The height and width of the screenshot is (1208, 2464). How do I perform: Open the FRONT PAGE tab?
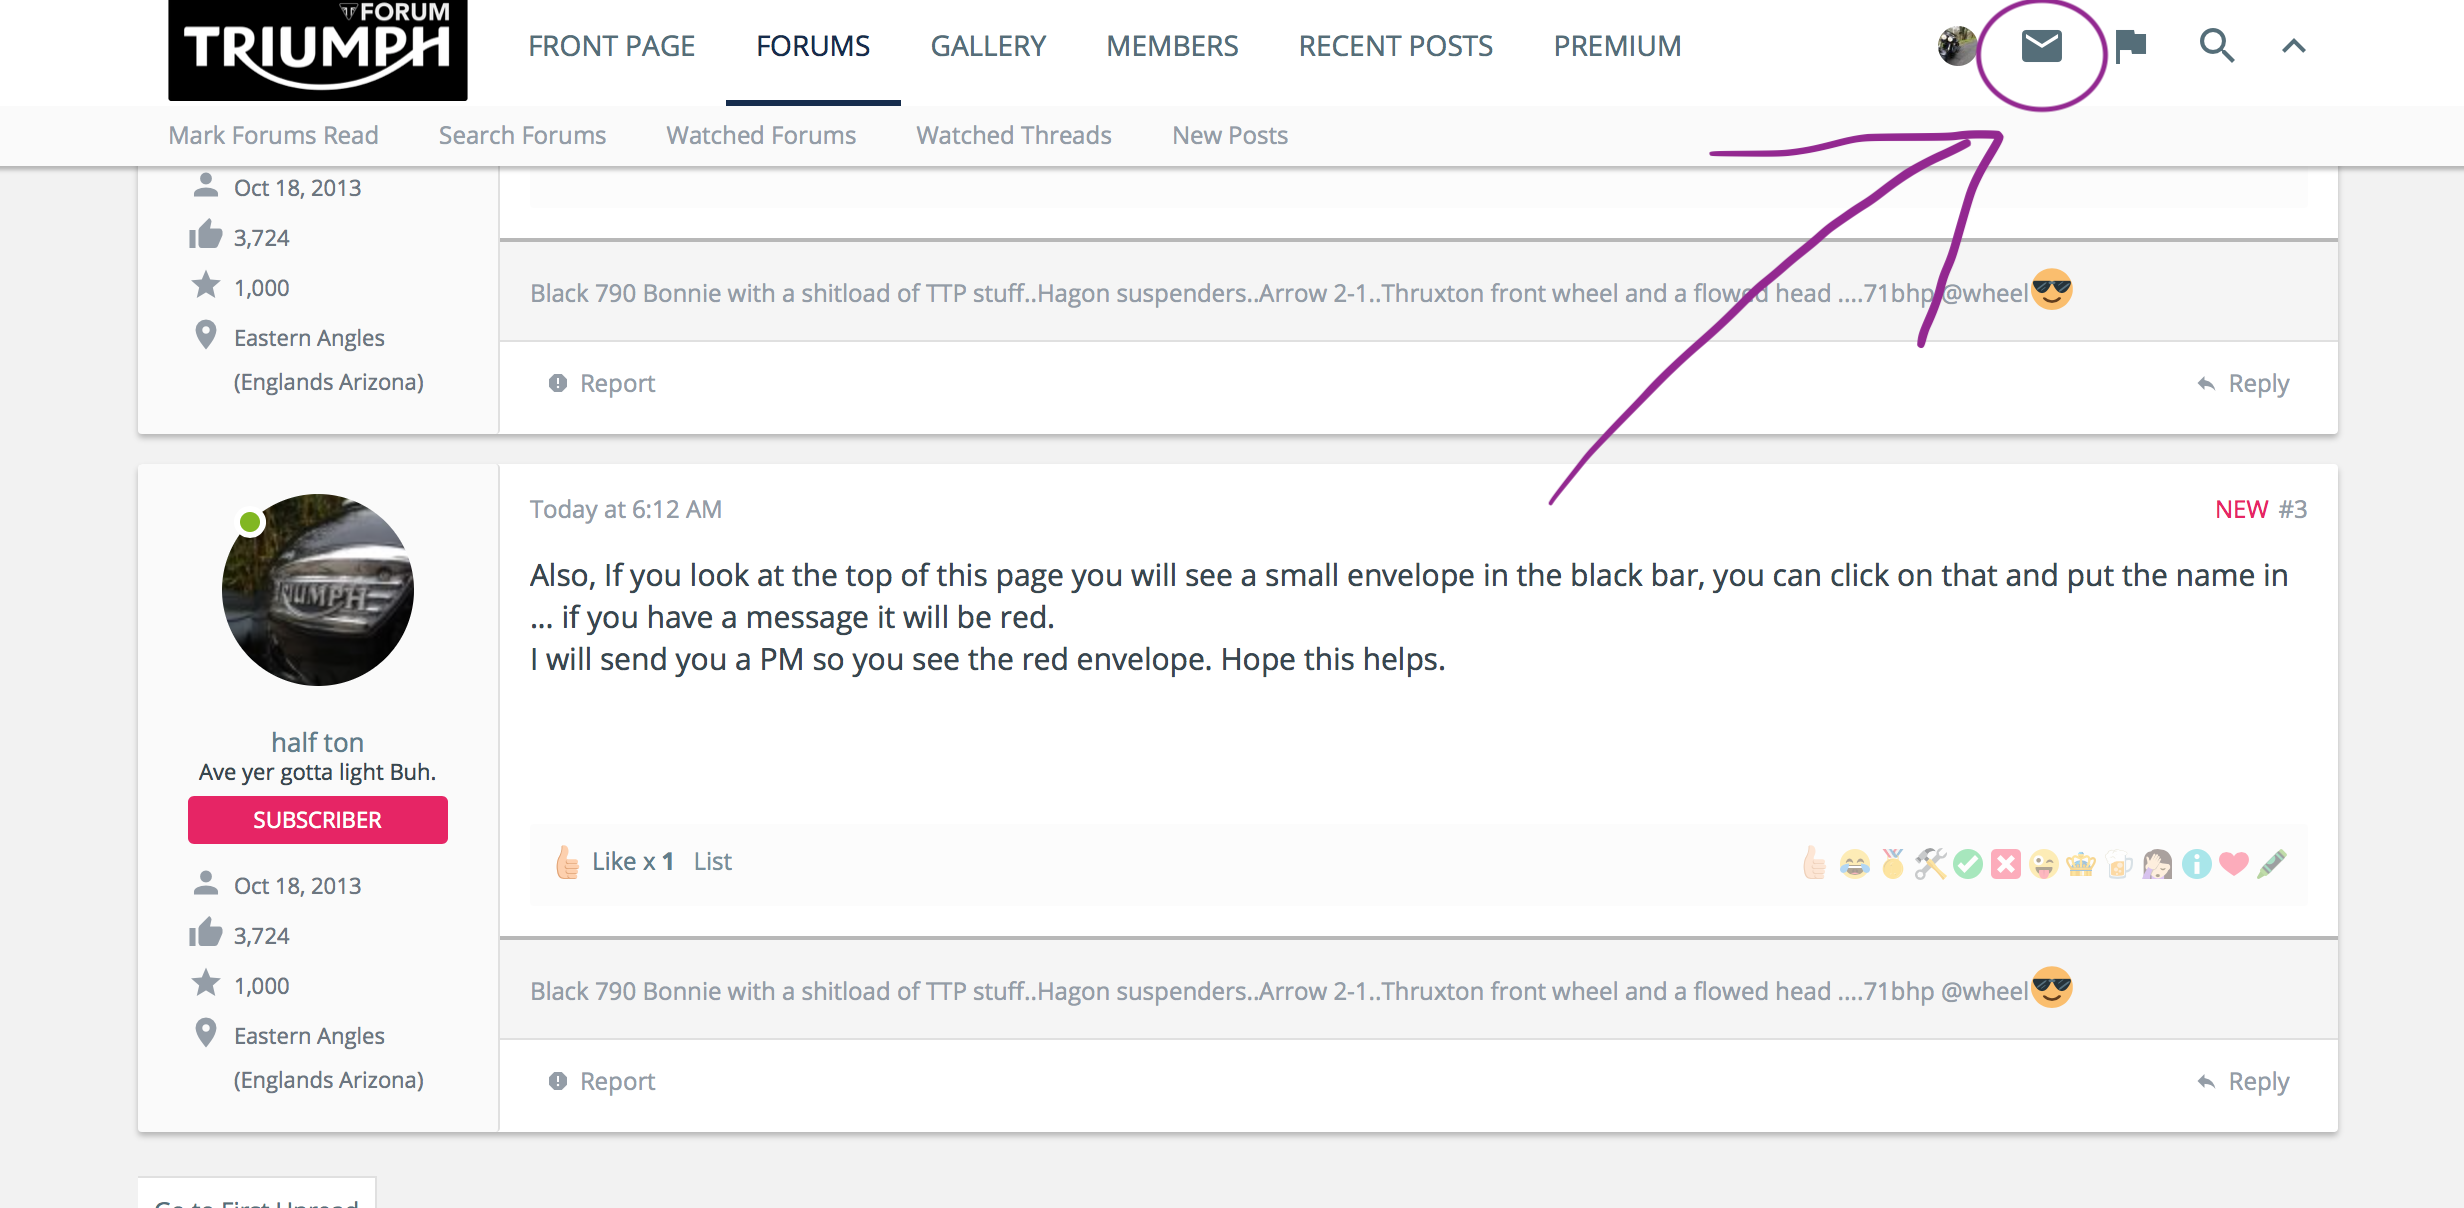pos(611,46)
